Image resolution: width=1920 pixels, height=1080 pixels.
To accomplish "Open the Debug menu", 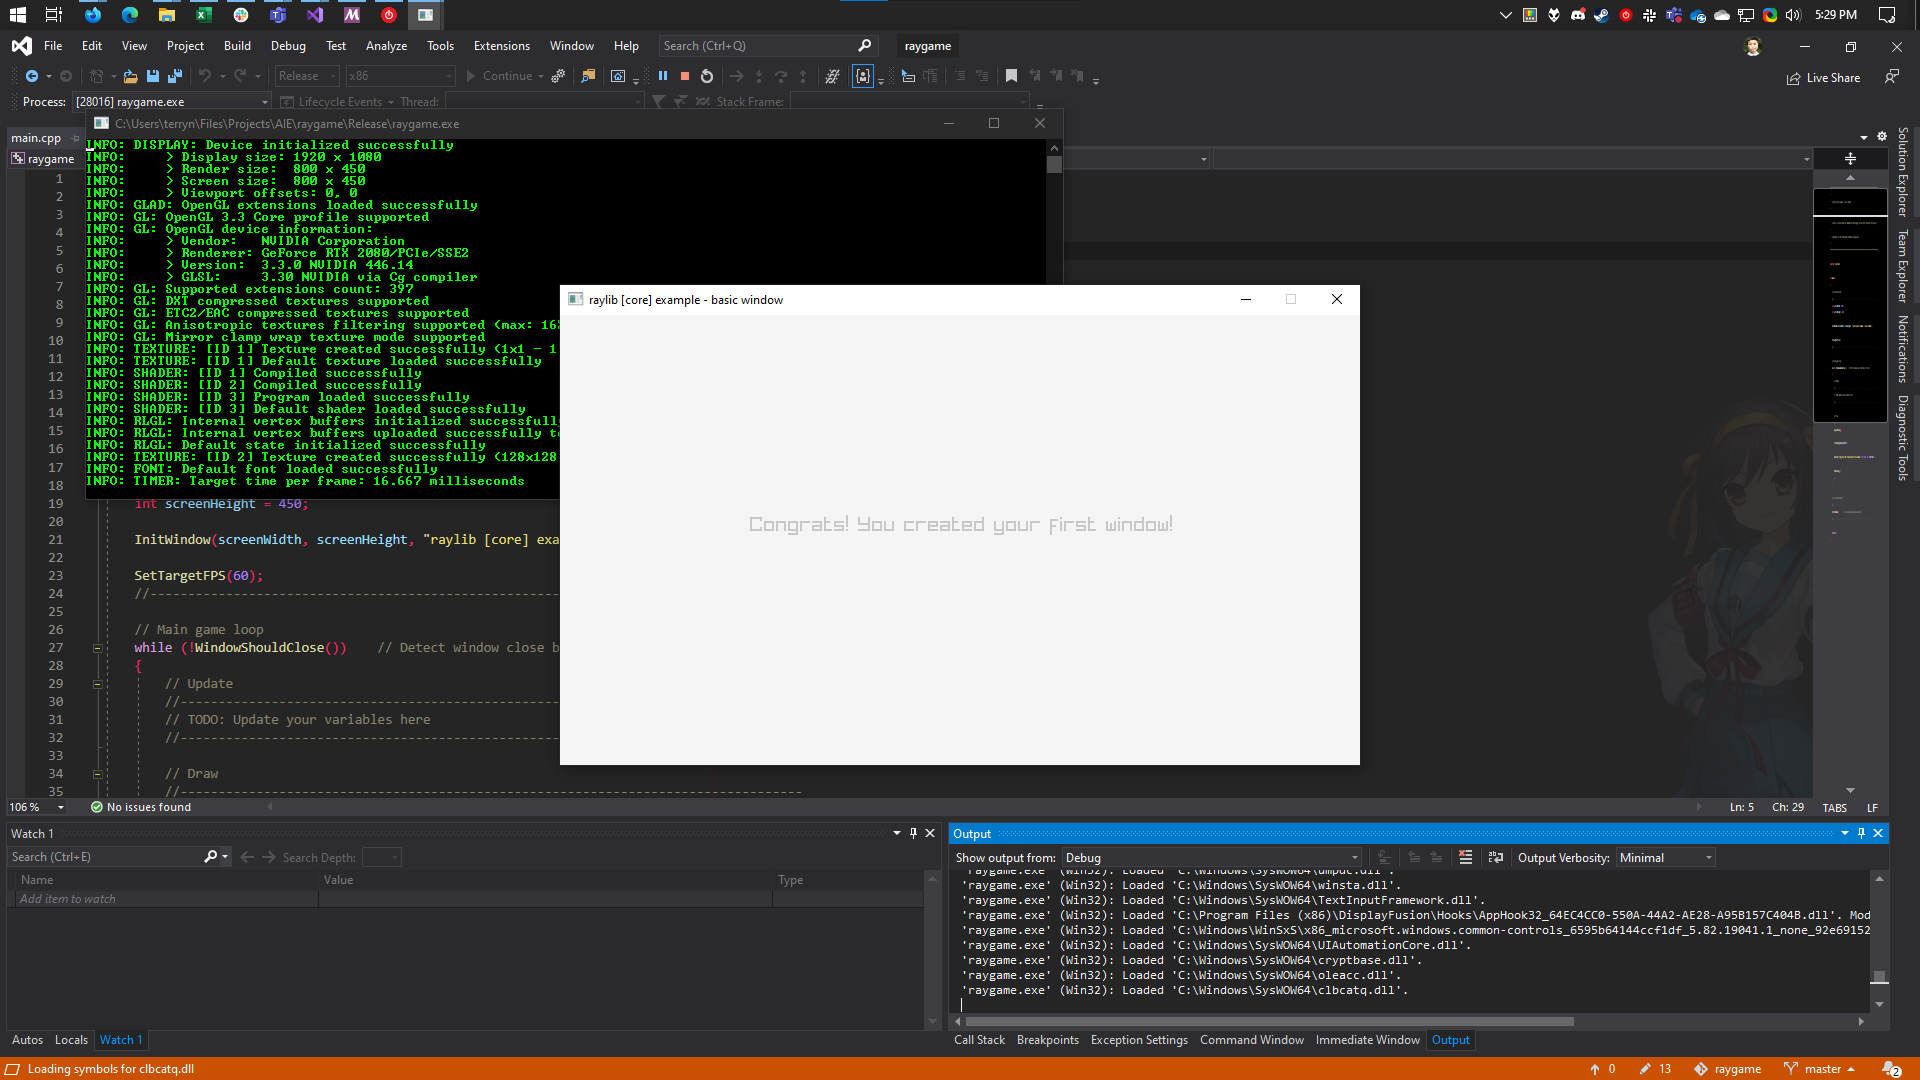I will (288, 46).
